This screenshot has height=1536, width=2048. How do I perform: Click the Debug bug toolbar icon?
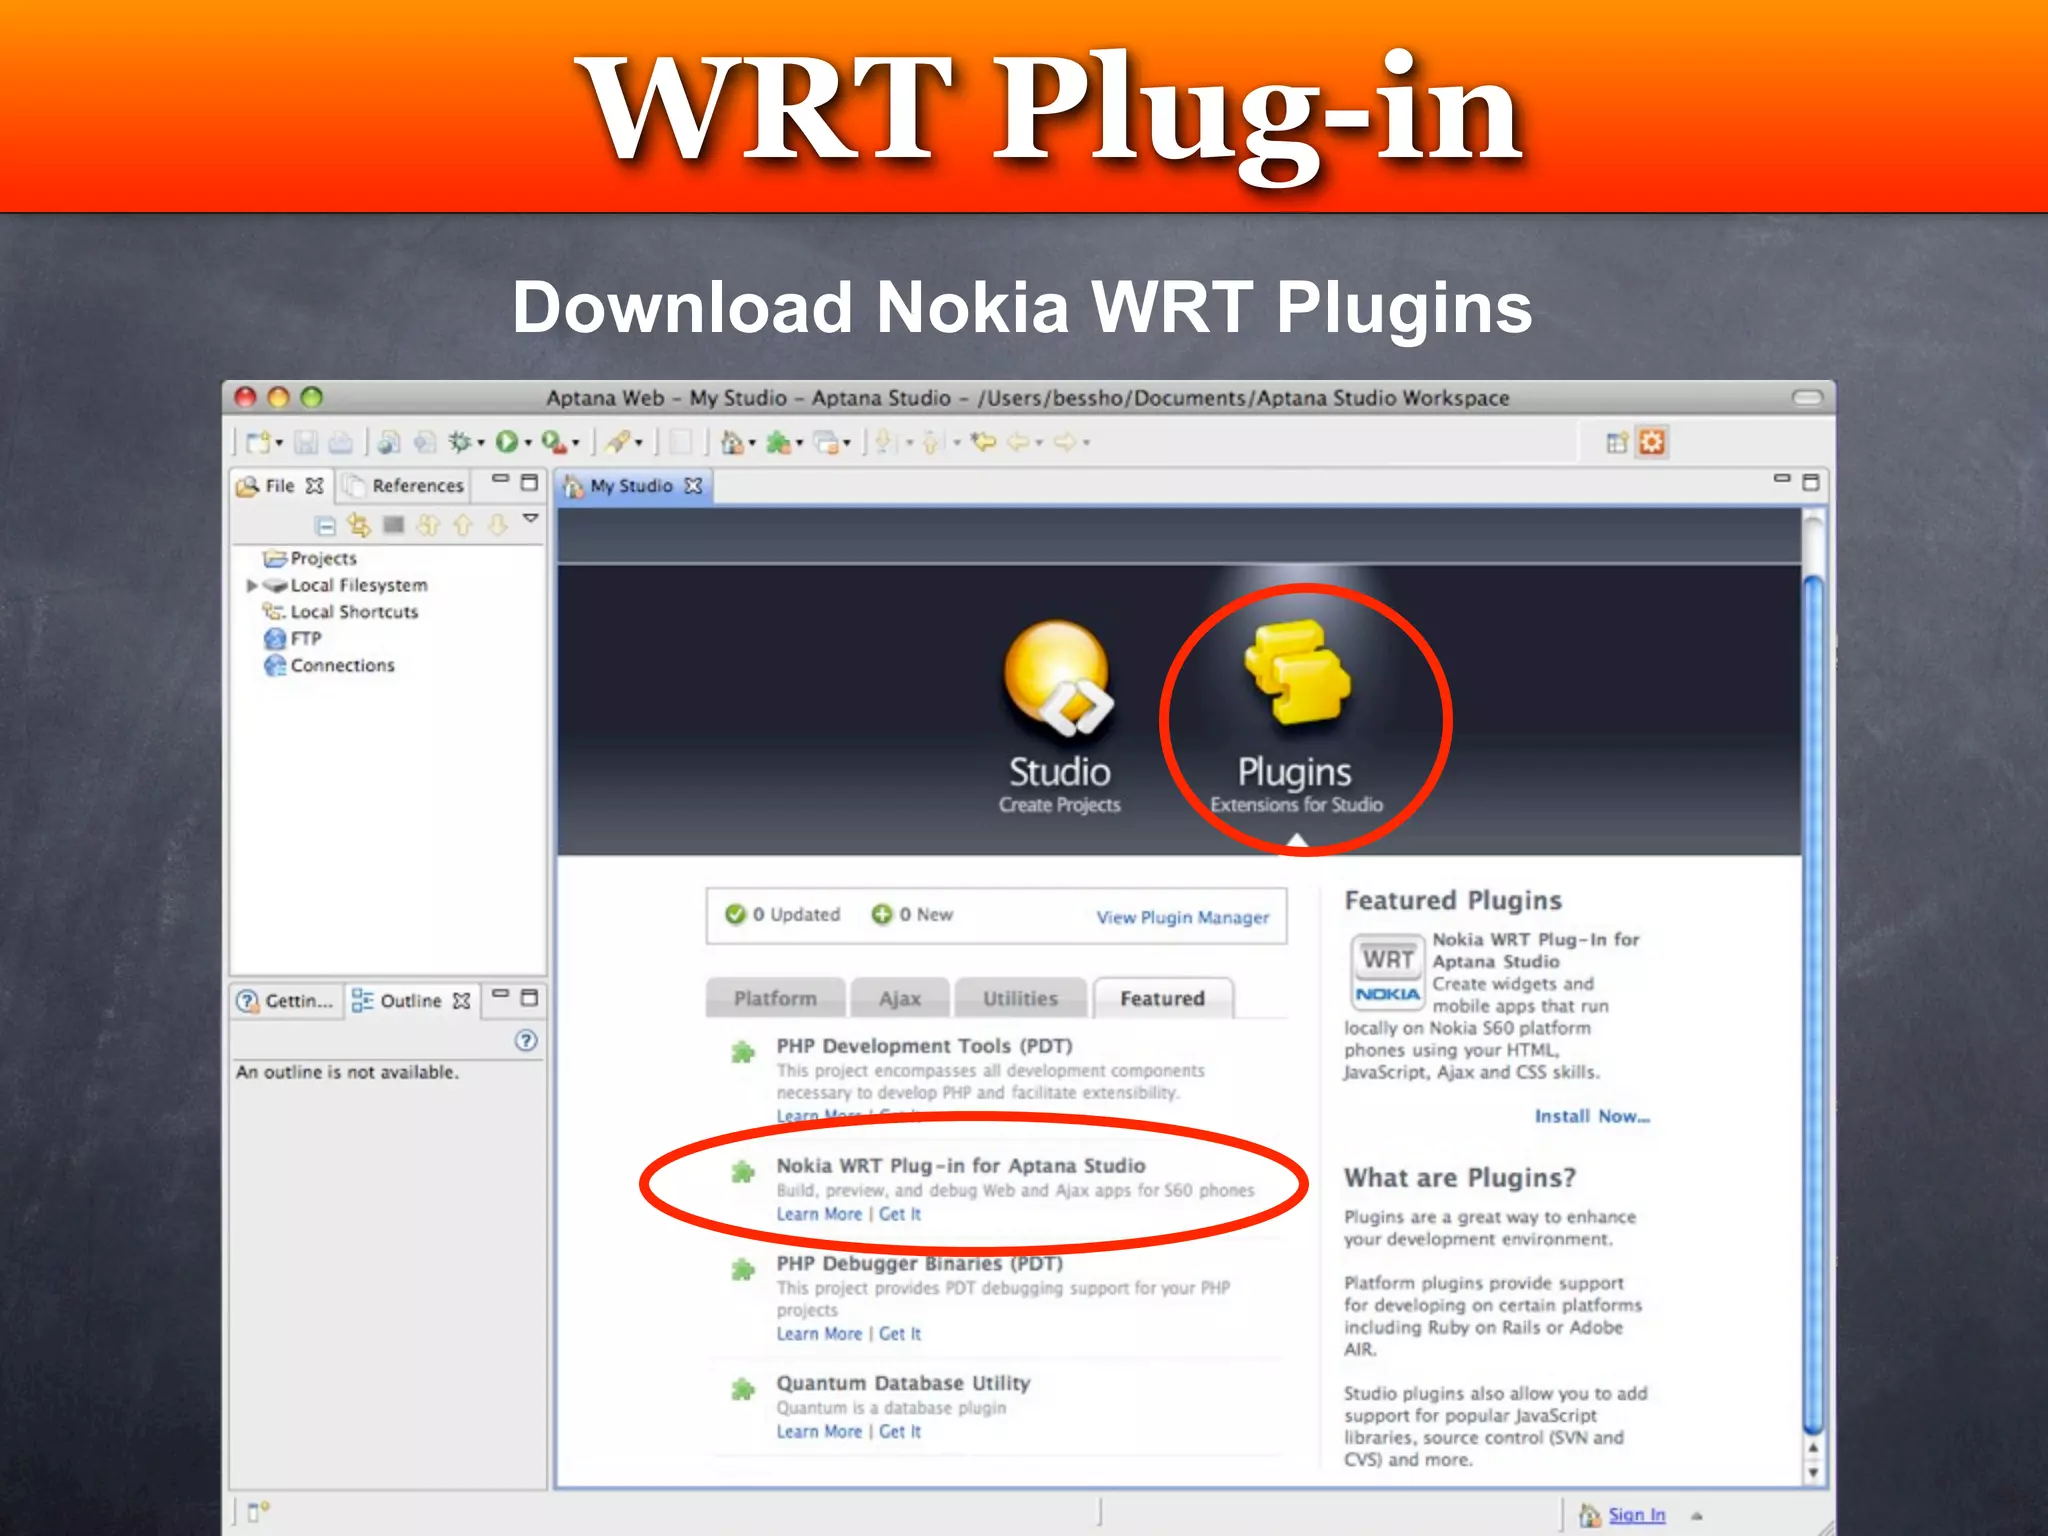(459, 442)
